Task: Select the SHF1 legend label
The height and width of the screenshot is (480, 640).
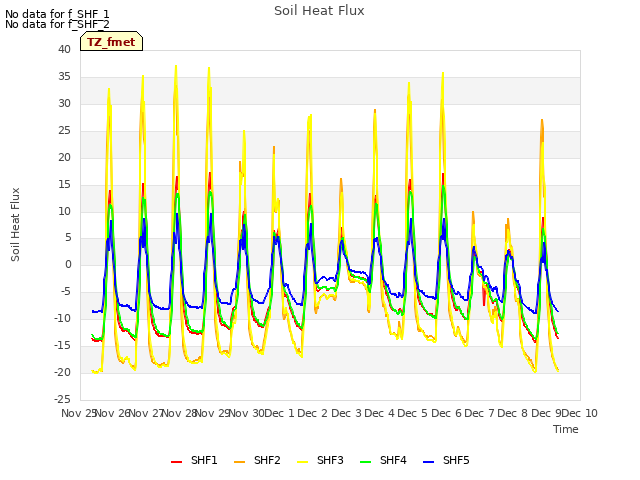Action: tap(204, 460)
